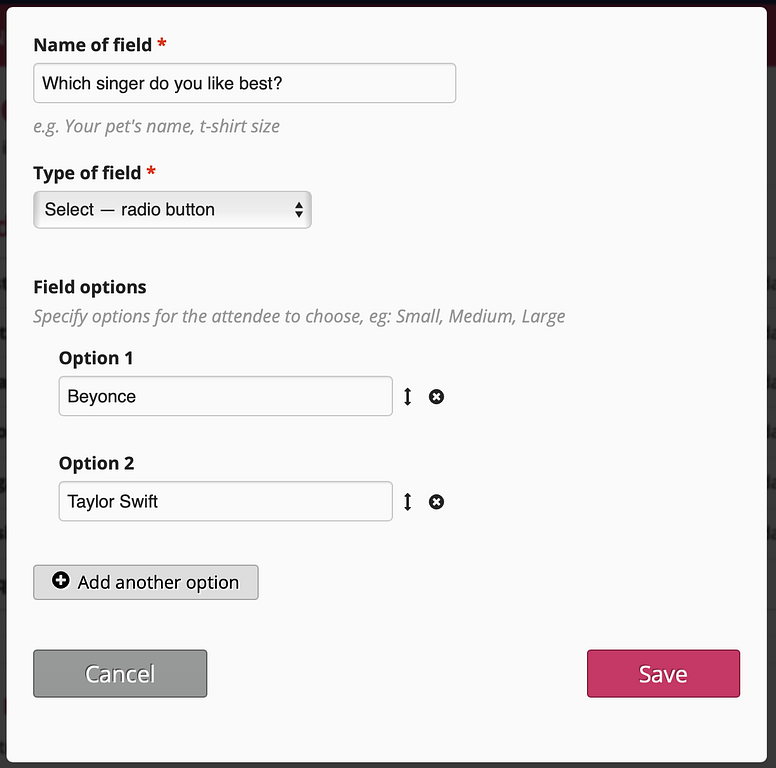Image resolution: width=776 pixels, height=768 pixels.
Task: Open the Type of field dropdown
Action: [172, 210]
